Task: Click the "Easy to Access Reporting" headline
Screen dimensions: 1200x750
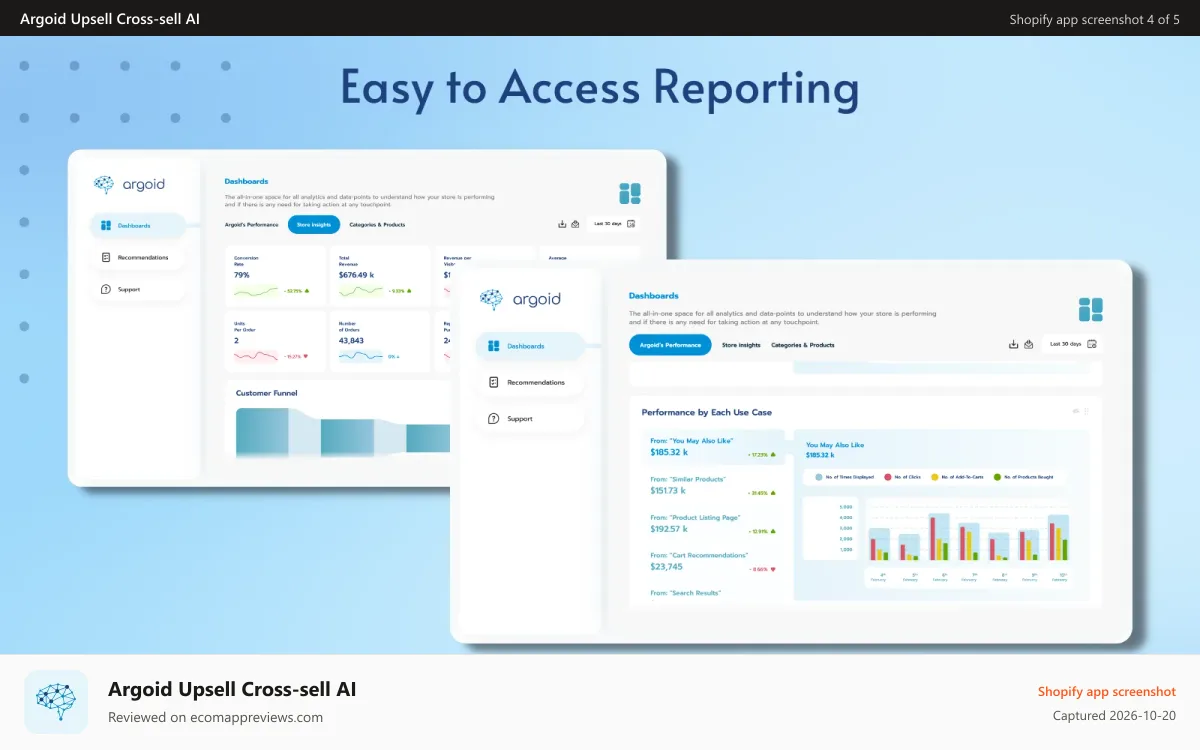Action: point(600,88)
